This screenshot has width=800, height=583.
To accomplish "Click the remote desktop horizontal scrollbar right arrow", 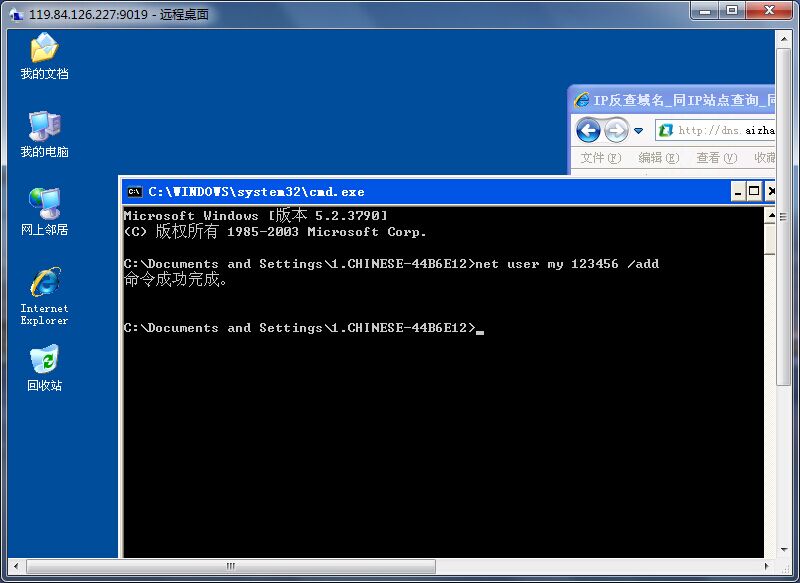I will click(767, 566).
